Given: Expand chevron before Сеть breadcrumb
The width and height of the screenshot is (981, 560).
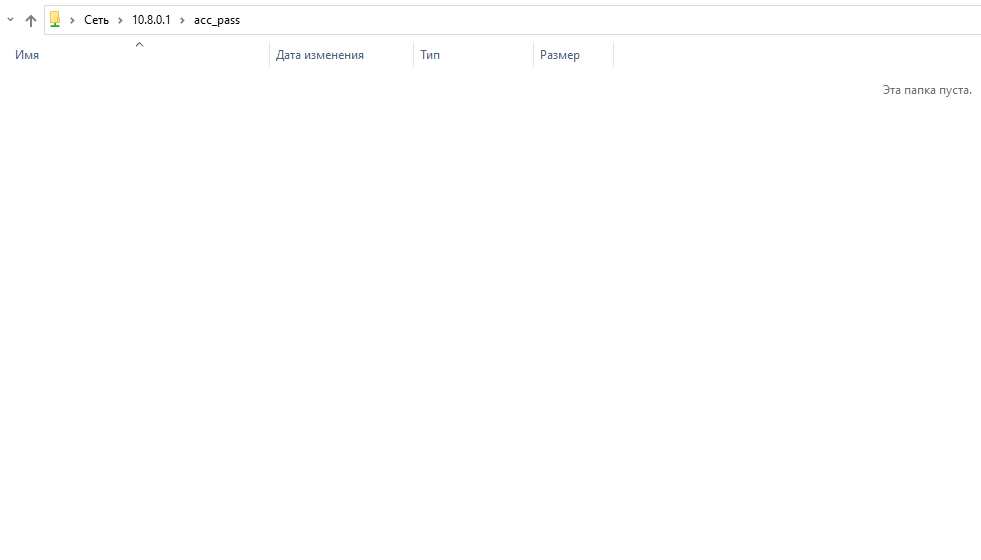Looking at the screenshot, I should 73,21.
